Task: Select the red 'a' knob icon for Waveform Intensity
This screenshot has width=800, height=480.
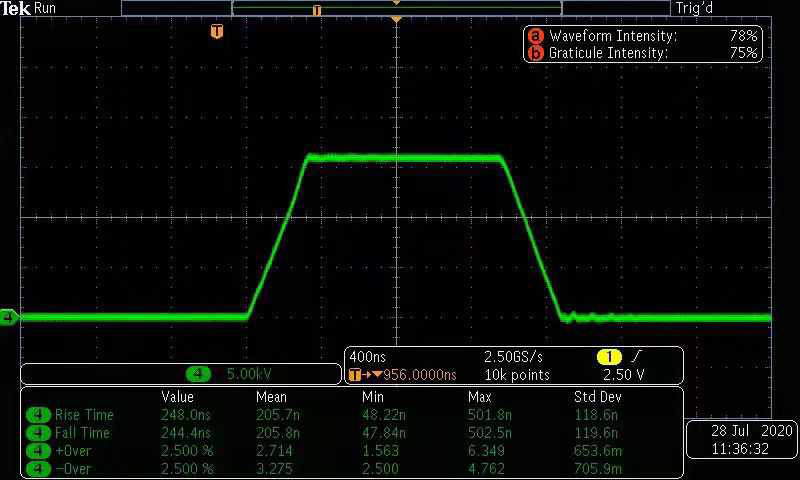Action: (x=535, y=36)
